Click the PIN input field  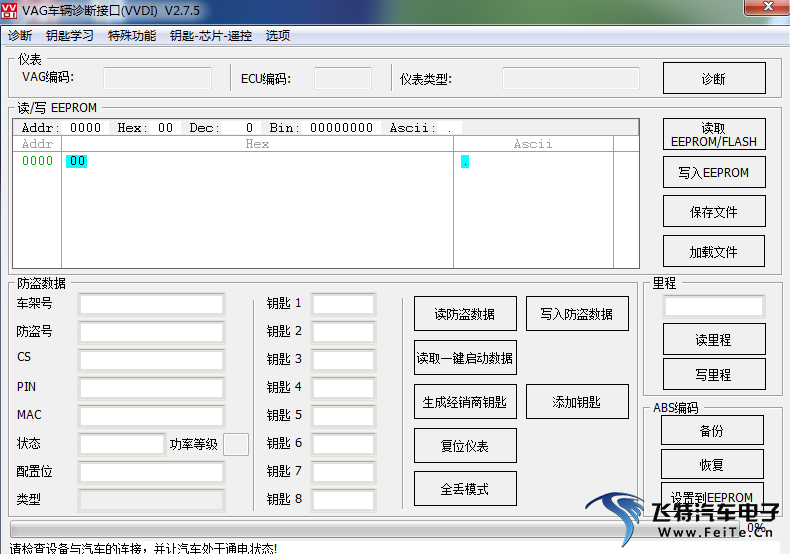tap(151, 388)
